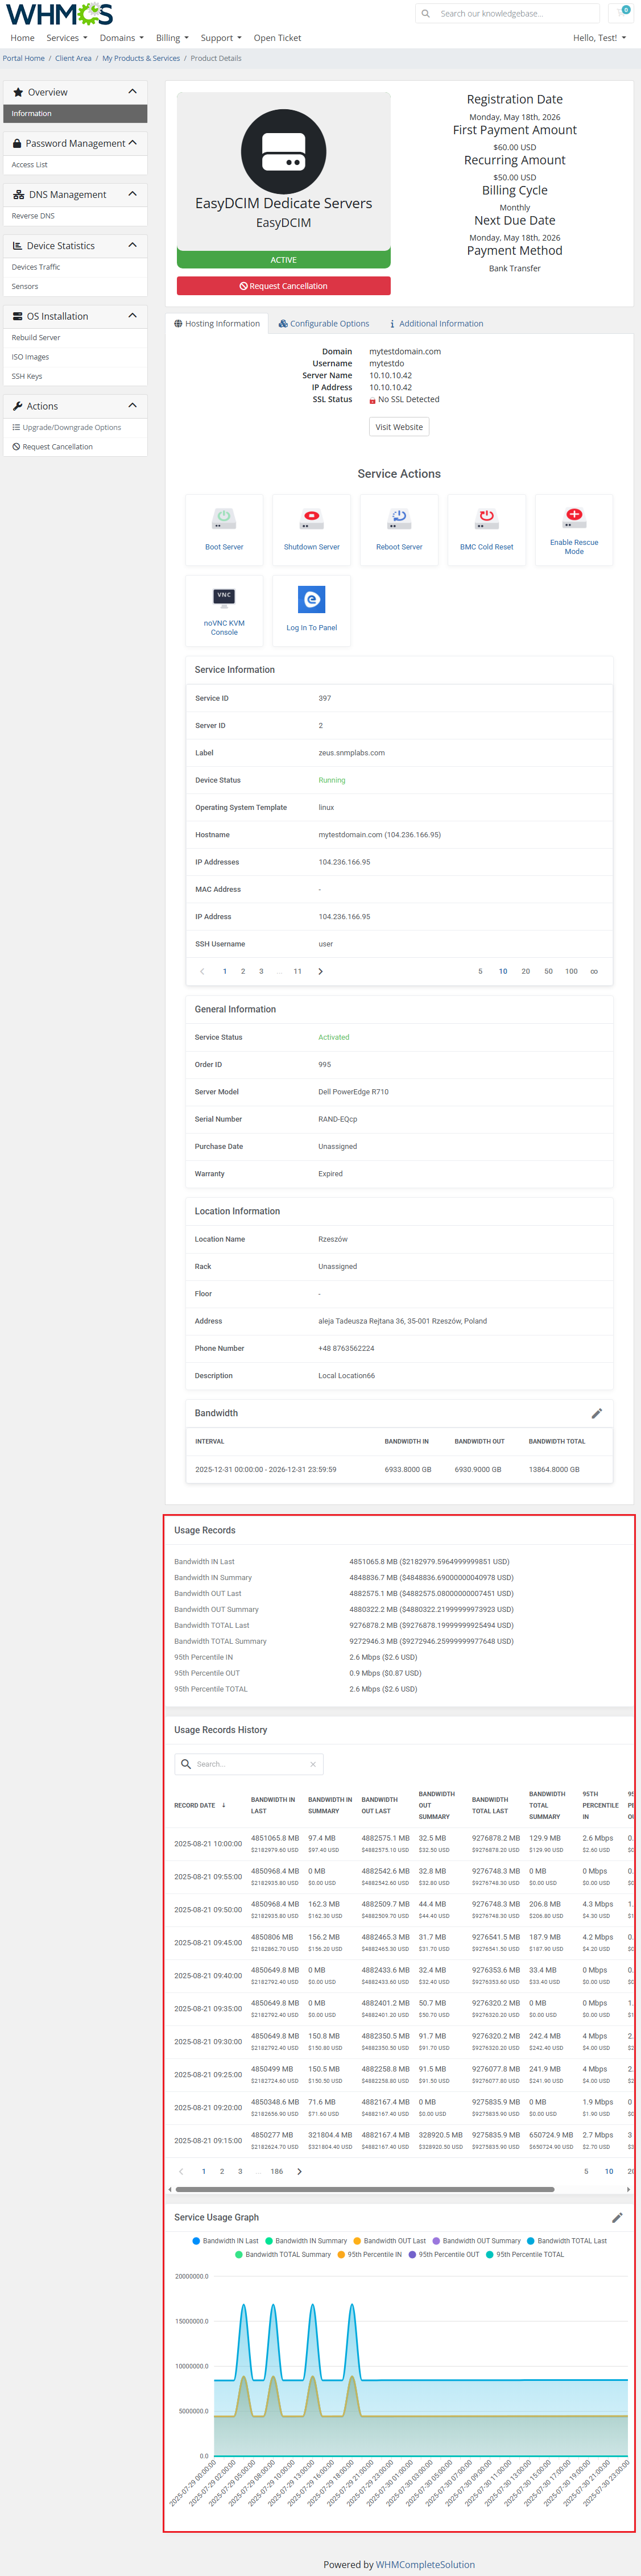Select Information in Overview sidebar
The width and height of the screenshot is (641, 2576).
pyautogui.click(x=75, y=114)
